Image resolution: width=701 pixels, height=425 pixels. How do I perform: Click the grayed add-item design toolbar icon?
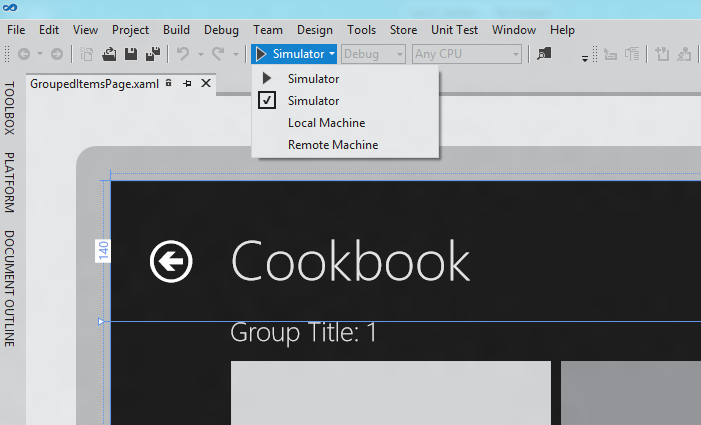tap(662, 55)
